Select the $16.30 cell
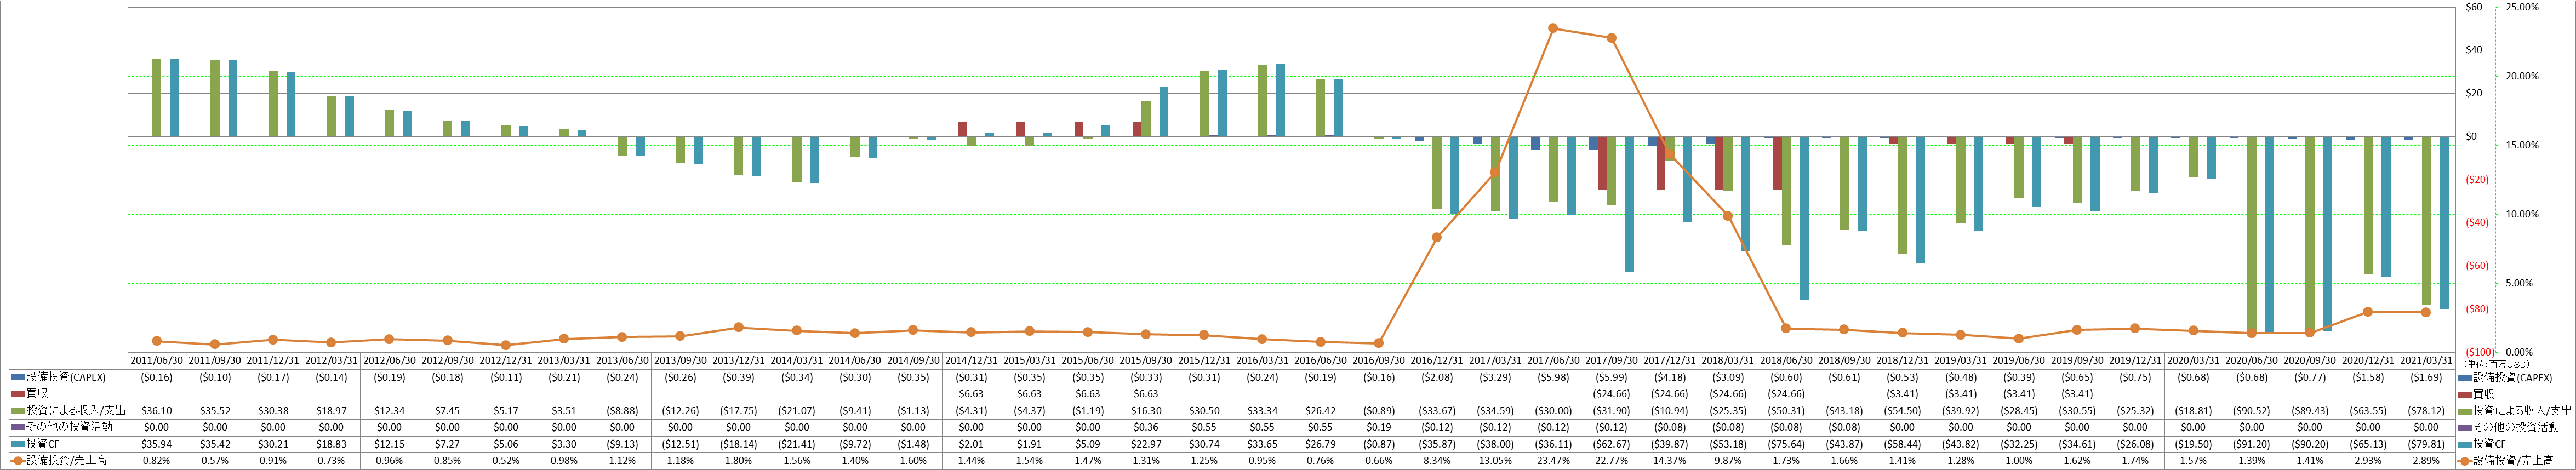This screenshot has width=2576, height=470. [1146, 411]
